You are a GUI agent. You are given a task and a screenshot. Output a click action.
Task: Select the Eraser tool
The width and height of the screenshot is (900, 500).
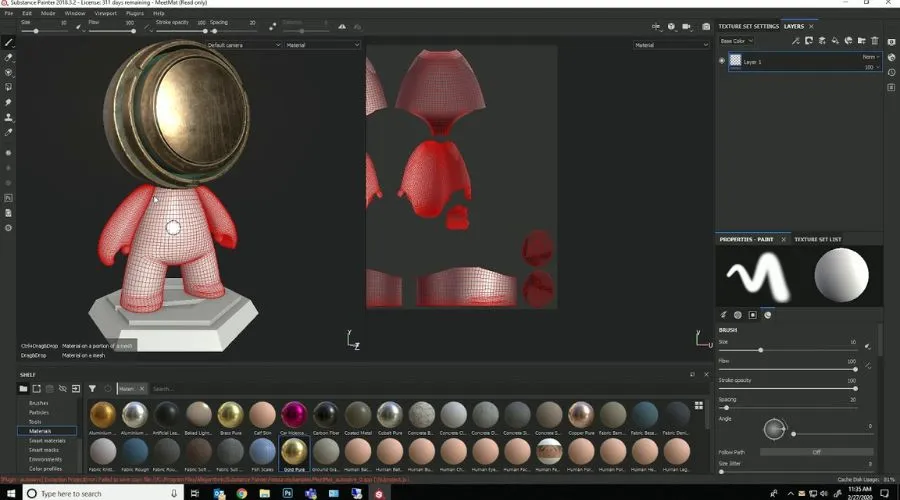(9, 57)
